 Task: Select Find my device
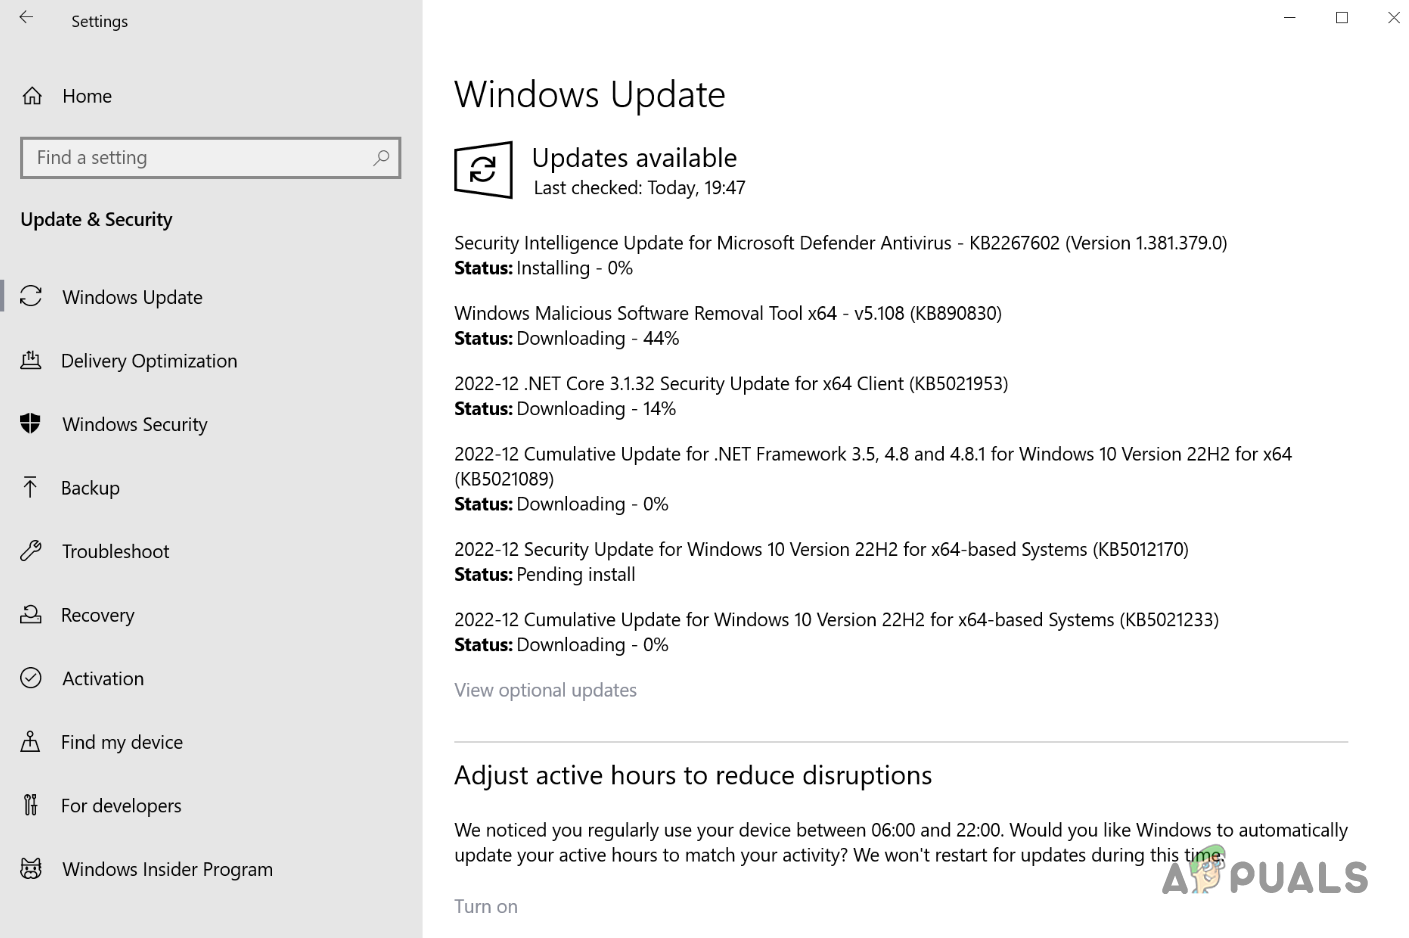(121, 742)
